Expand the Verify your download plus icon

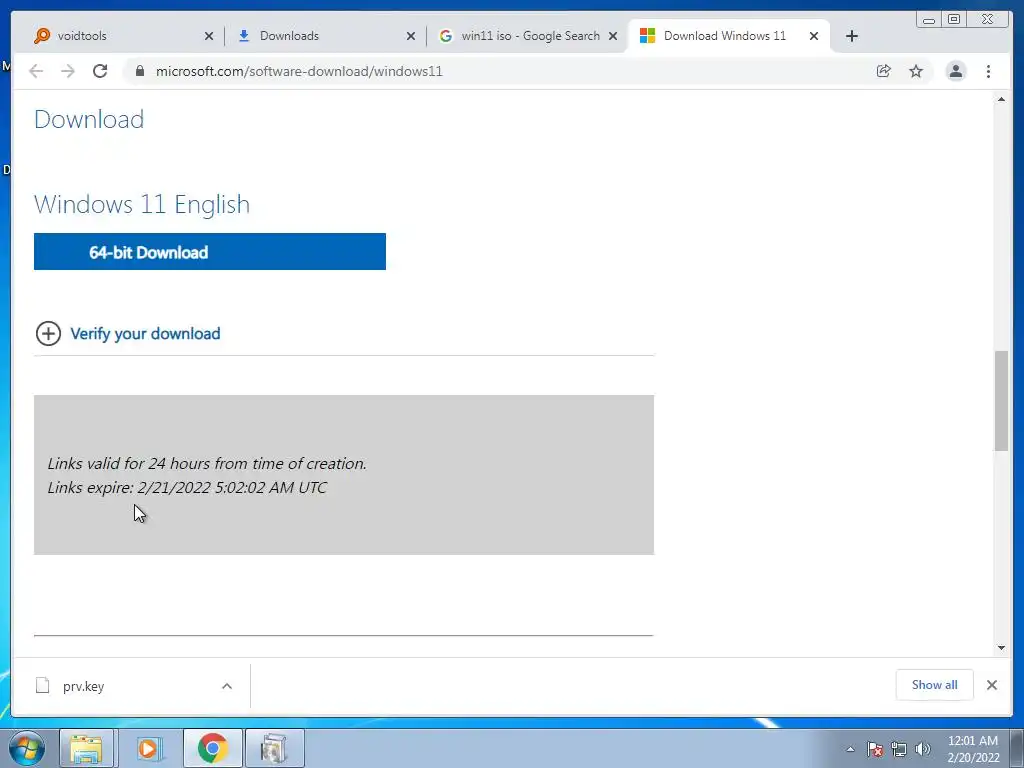point(48,334)
